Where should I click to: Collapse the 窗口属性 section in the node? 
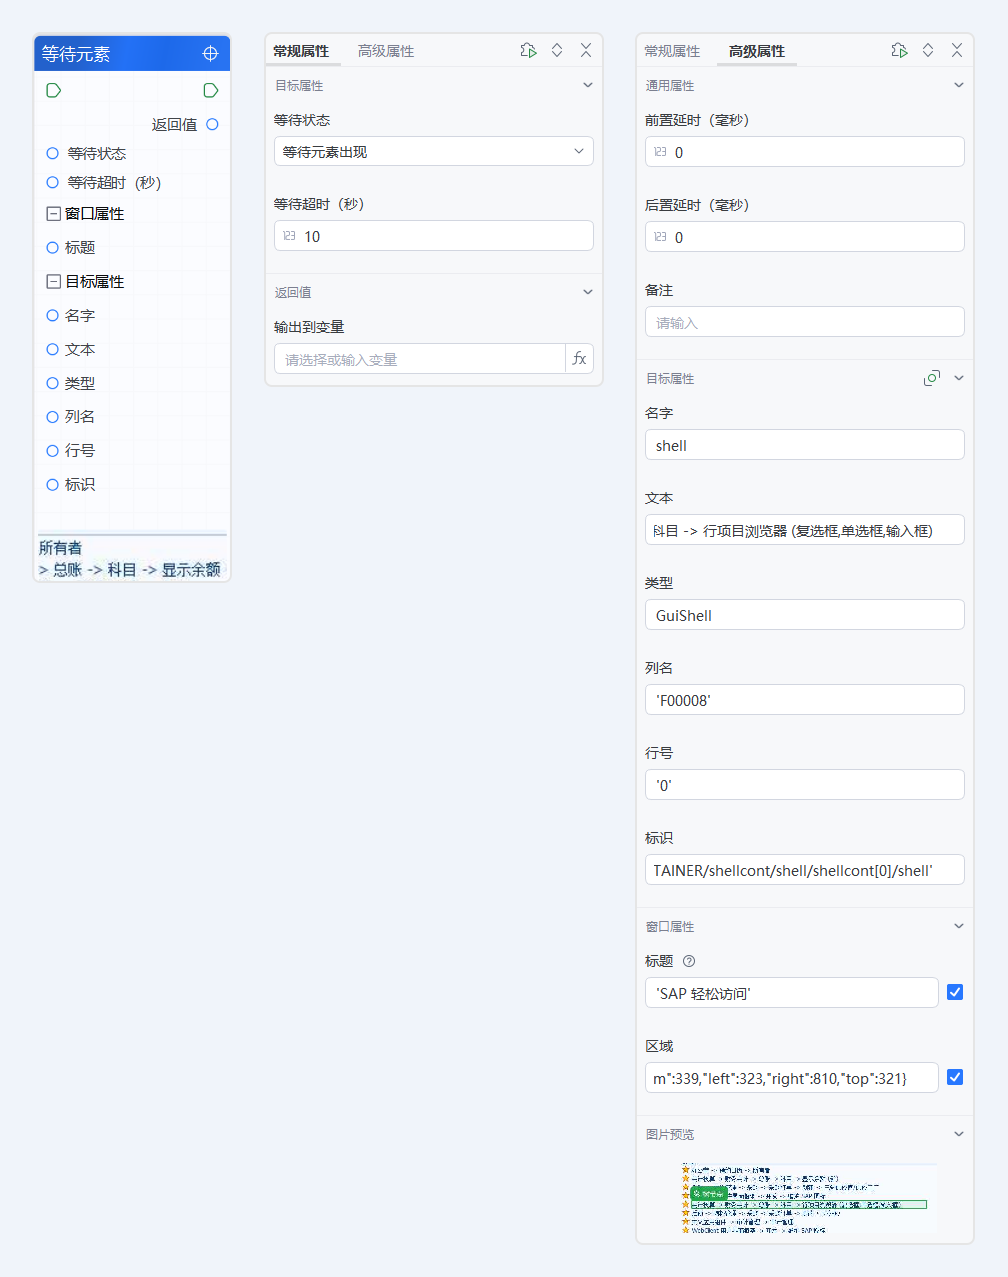53,213
